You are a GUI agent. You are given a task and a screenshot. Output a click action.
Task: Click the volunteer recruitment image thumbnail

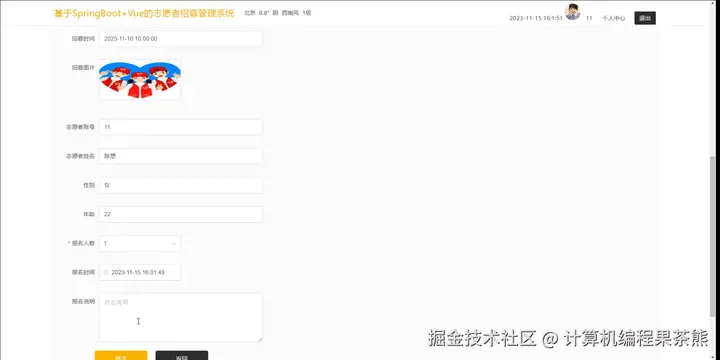(x=140, y=79)
